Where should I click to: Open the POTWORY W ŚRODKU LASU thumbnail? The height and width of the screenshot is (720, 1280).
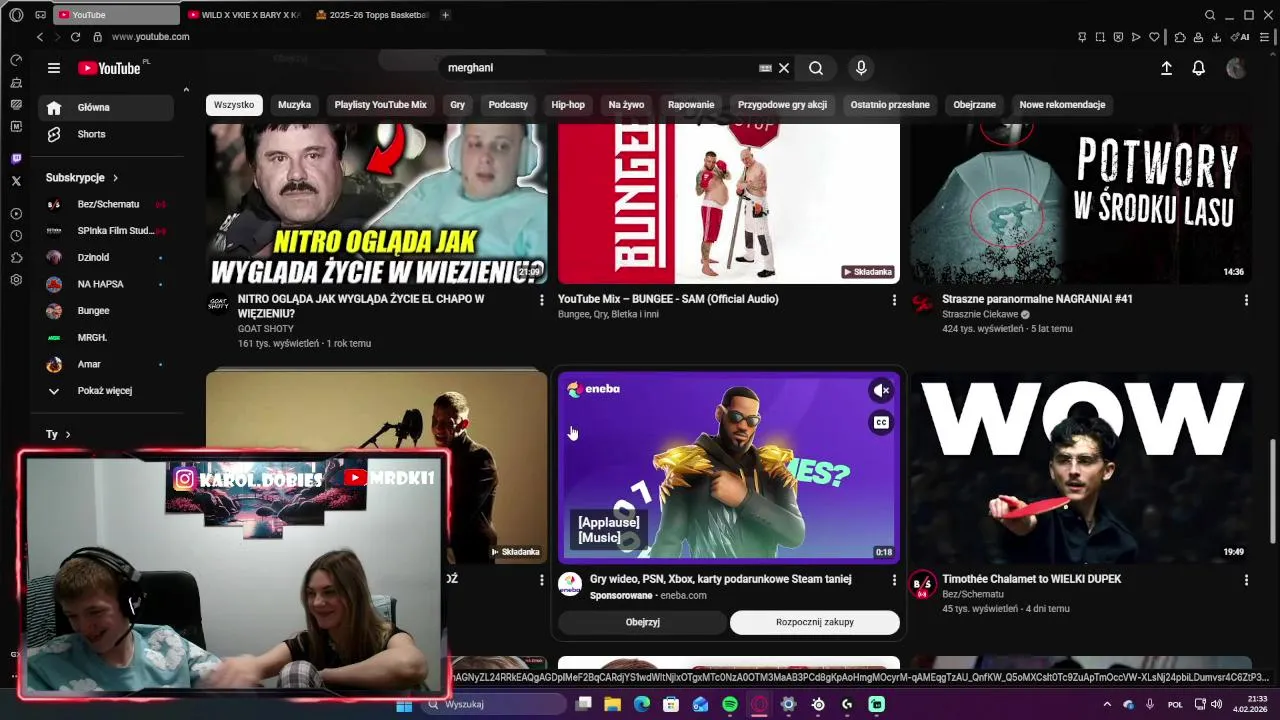tap(1080, 204)
